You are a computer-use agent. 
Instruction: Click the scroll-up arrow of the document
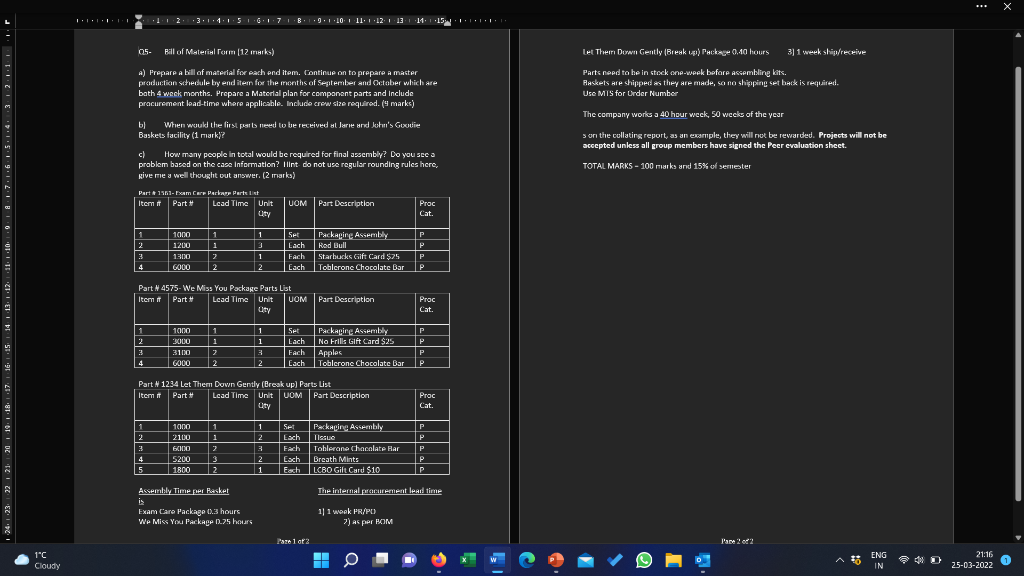[1017, 34]
